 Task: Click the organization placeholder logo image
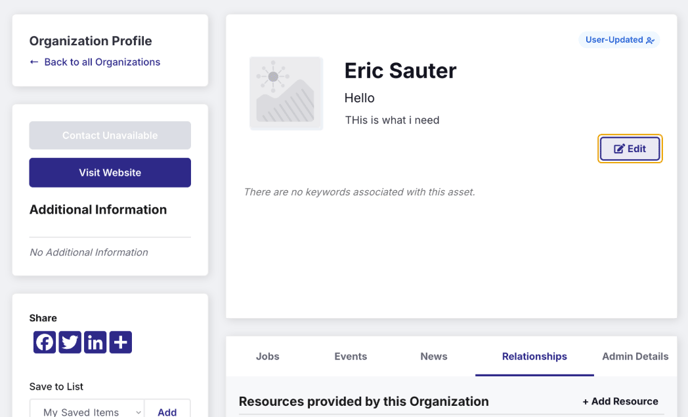286,93
